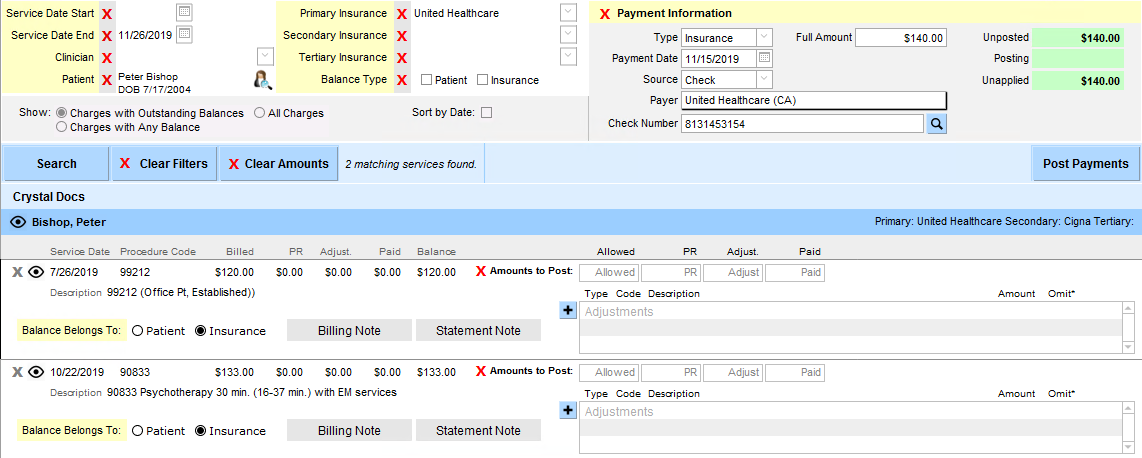The height and width of the screenshot is (458, 1142).
Task: Open Billing Note for the 90833 charge
Action: click(x=349, y=431)
